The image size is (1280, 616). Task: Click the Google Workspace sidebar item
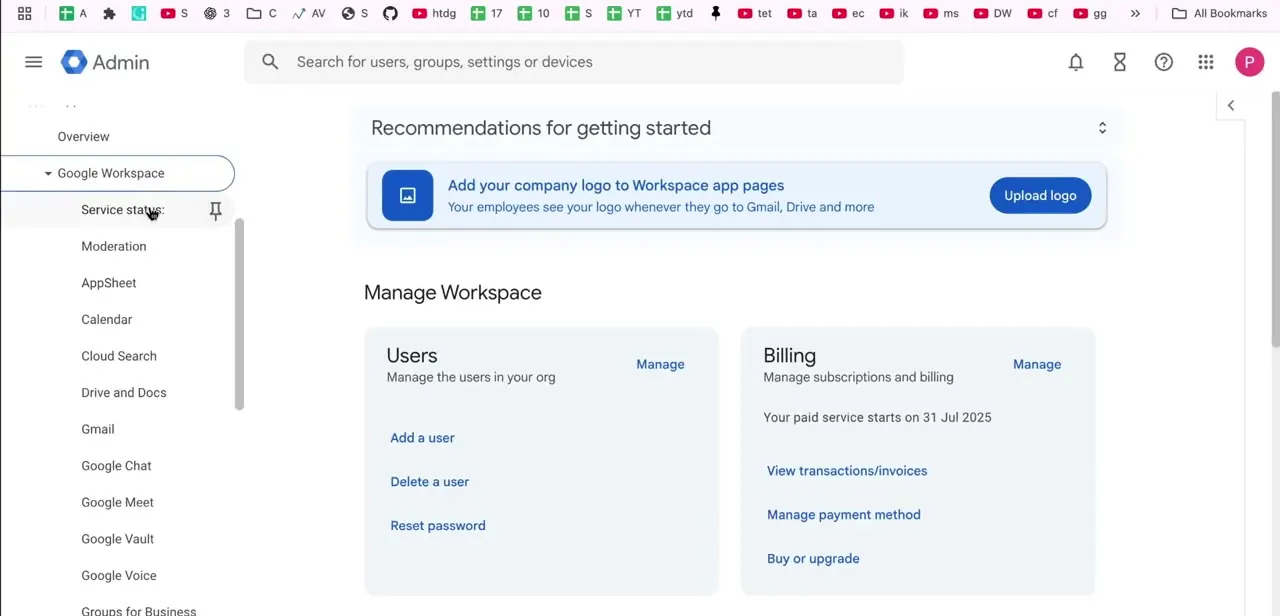[x=117, y=173]
